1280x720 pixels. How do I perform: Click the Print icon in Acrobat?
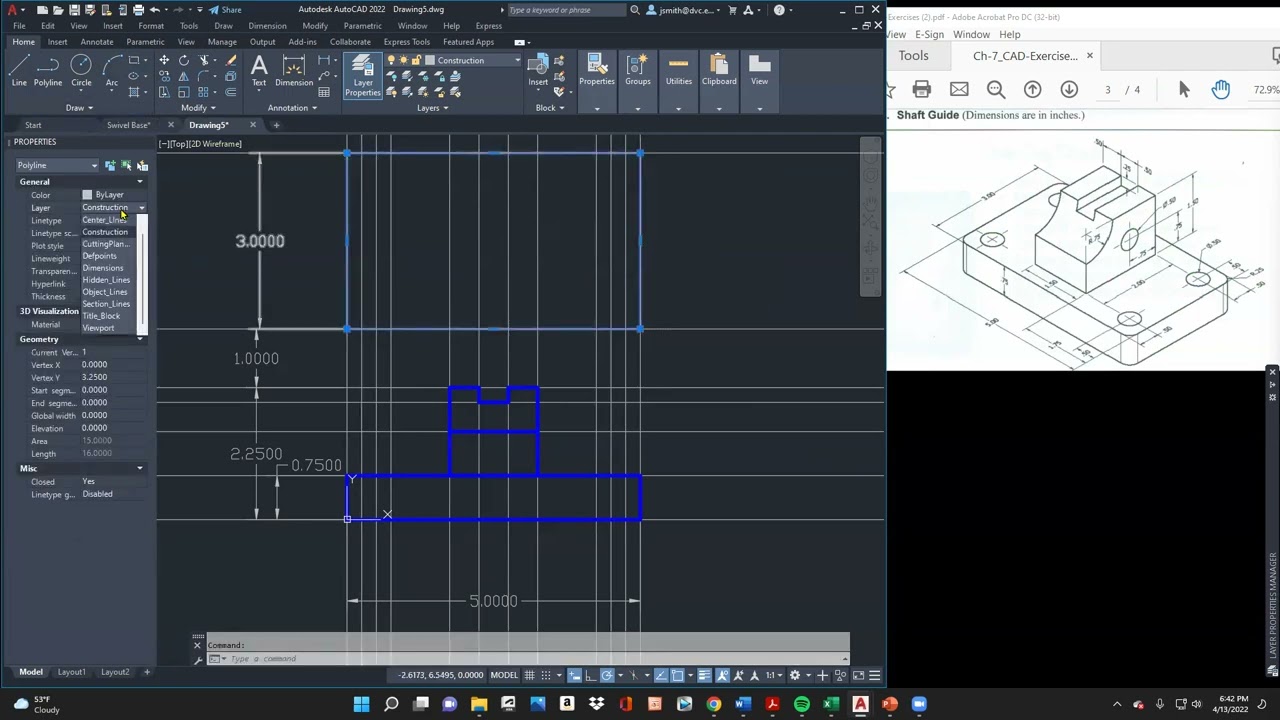[922, 90]
